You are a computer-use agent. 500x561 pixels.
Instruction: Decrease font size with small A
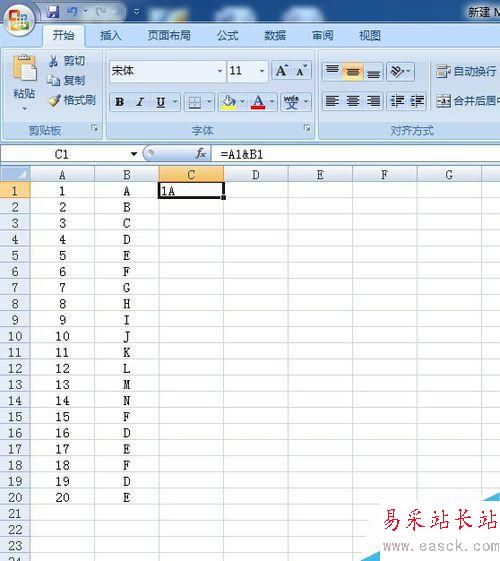point(301,71)
